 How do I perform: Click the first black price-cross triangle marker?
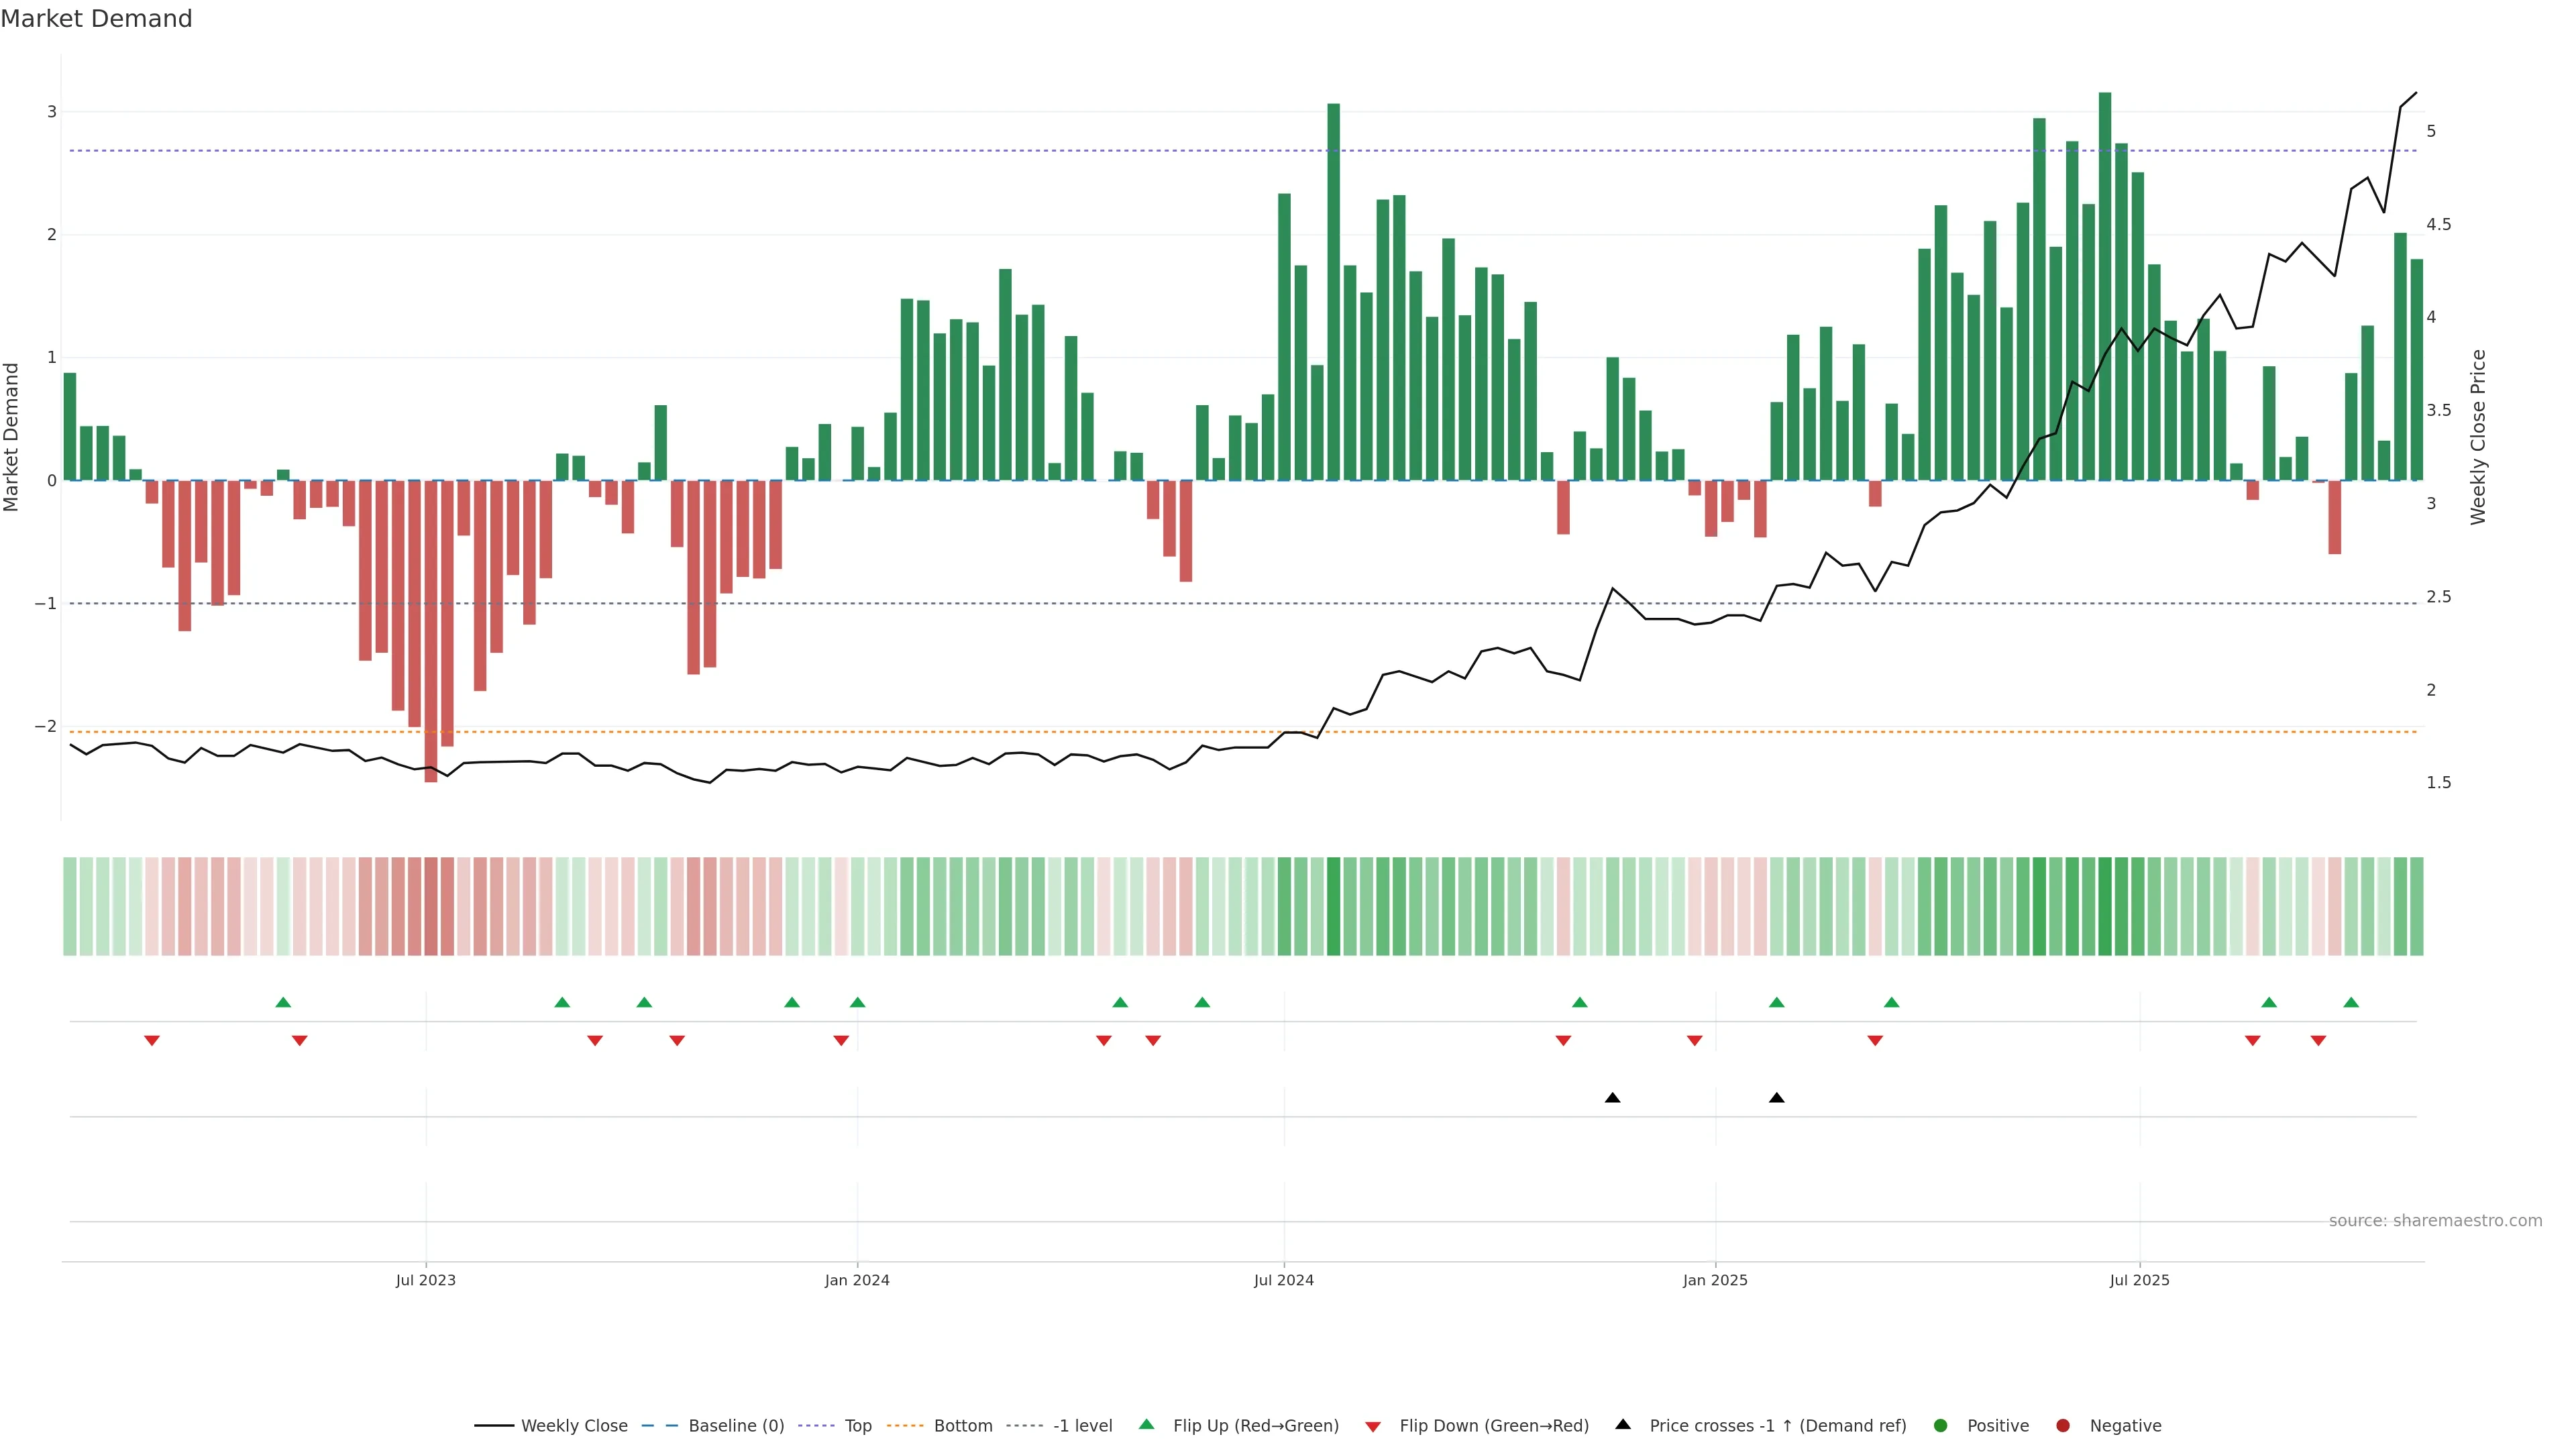[1612, 1098]
